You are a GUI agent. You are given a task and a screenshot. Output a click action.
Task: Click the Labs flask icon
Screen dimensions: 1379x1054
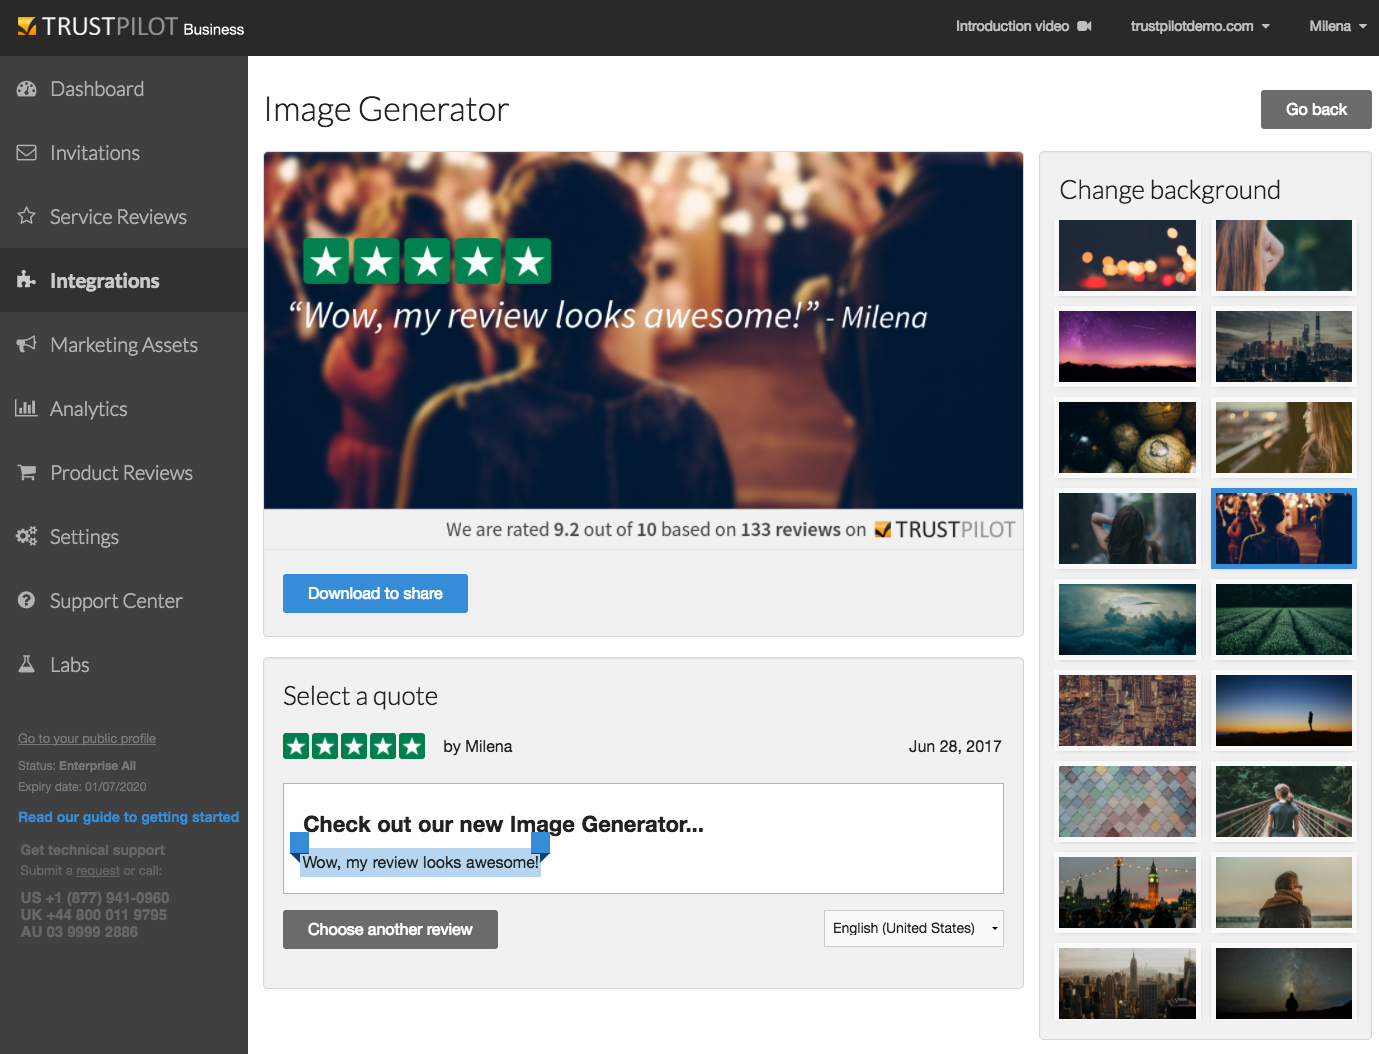[x=27, y=664]
